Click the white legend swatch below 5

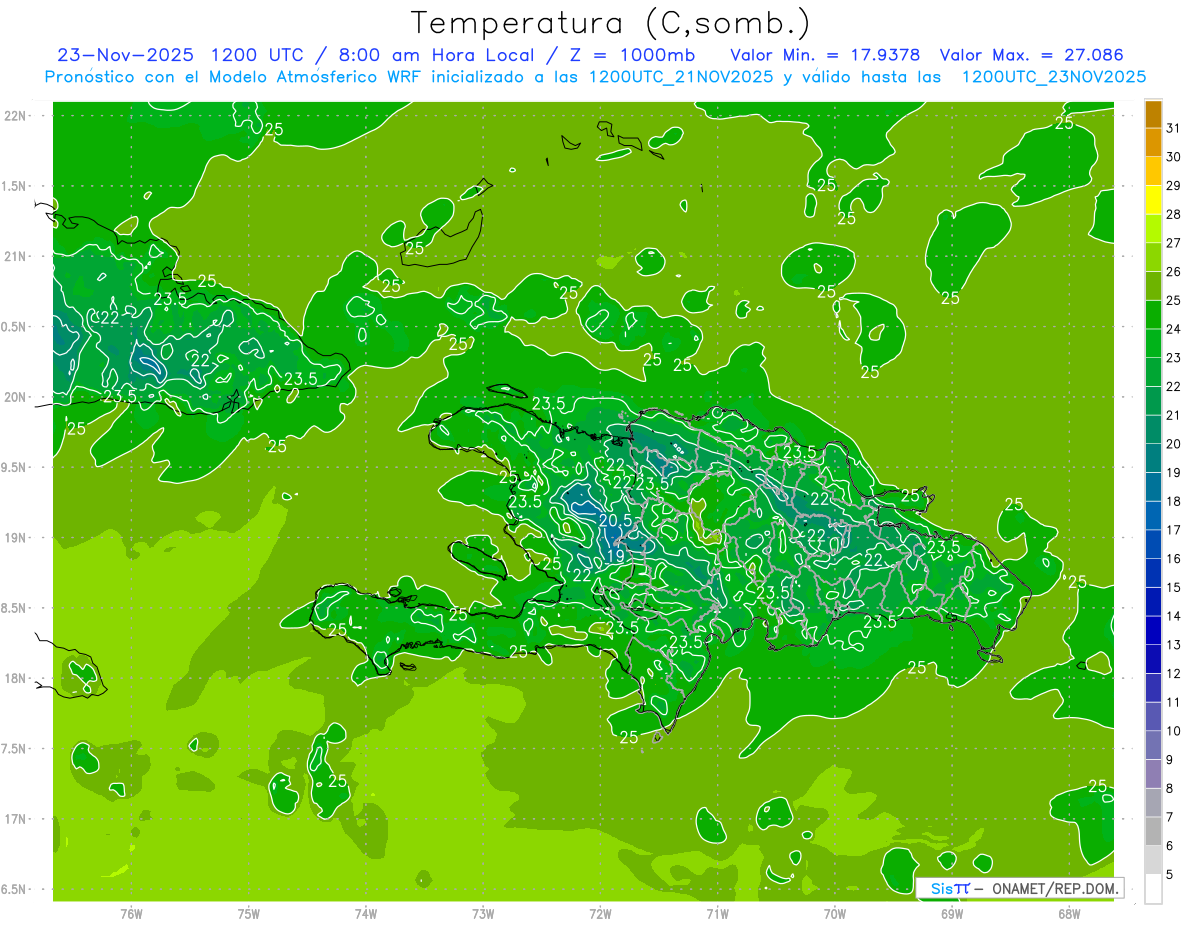tap(1153, 888)
